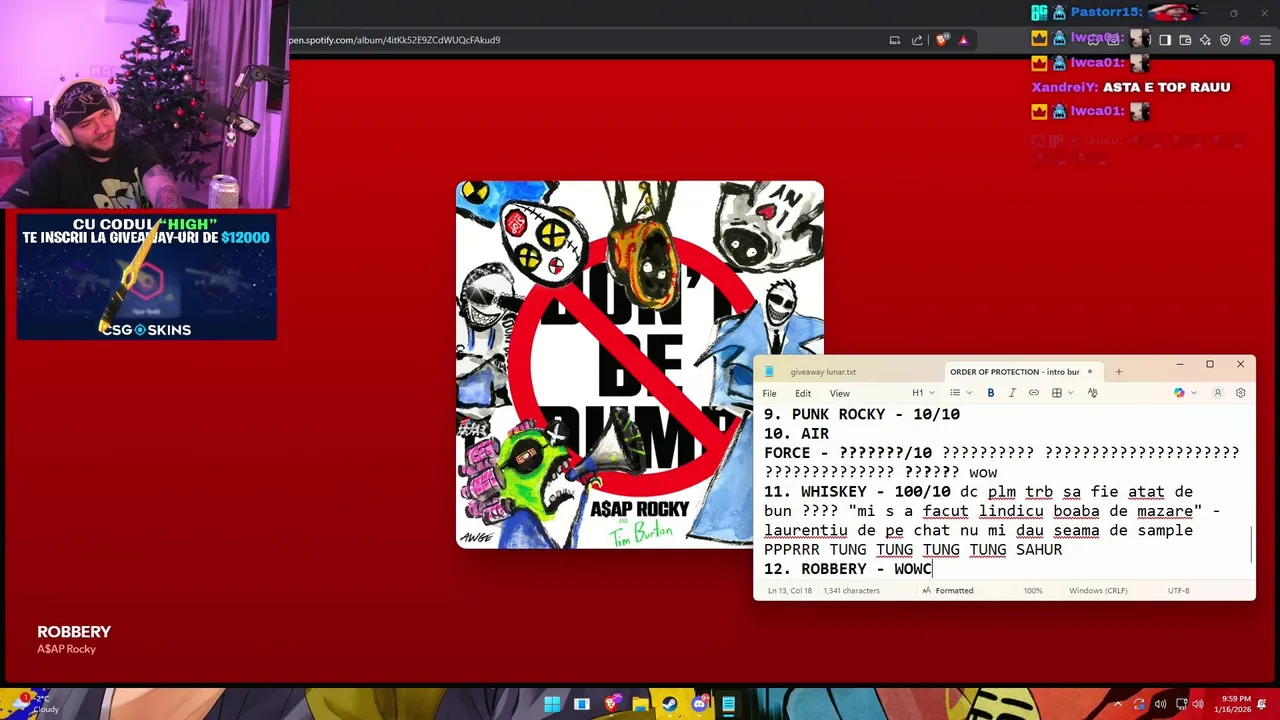Click the text '11. WHISKEY - 100/10'

click(x=857, y=492)
